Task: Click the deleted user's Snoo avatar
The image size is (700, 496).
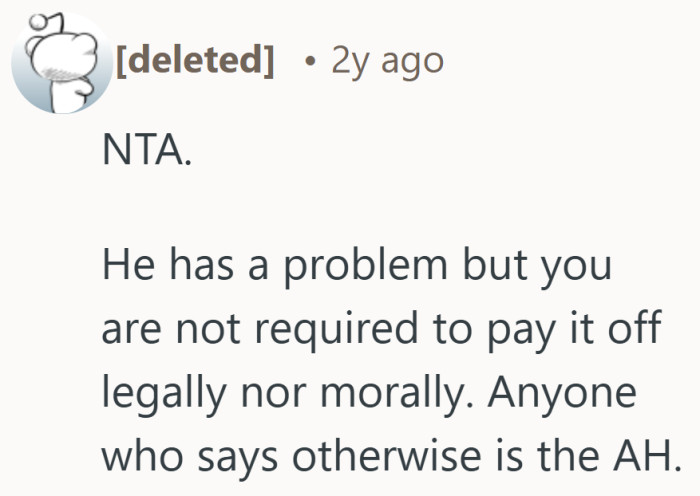Action: click(x=57, y=63)
